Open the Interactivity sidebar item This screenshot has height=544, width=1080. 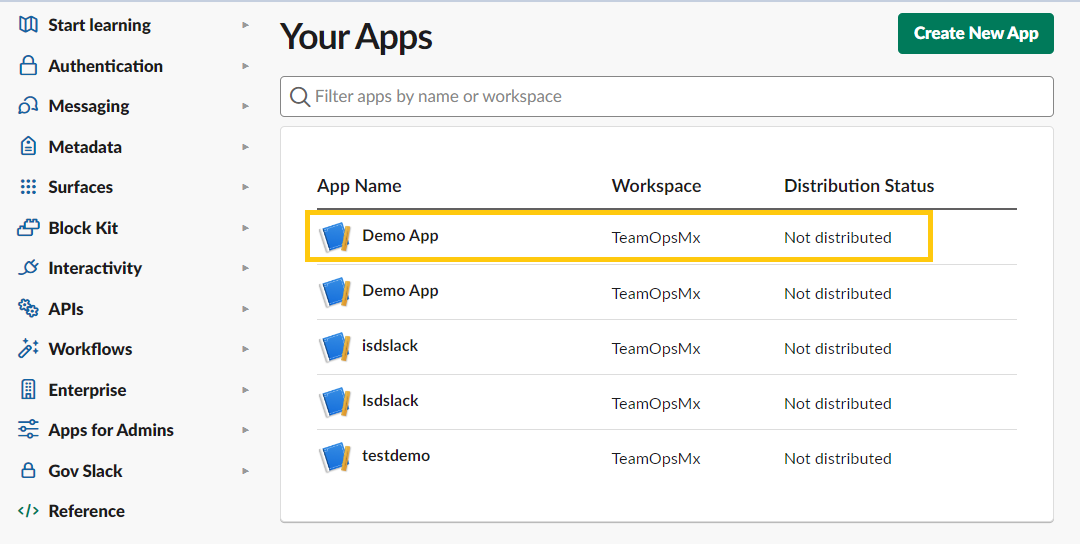click(x=95, y=268)
